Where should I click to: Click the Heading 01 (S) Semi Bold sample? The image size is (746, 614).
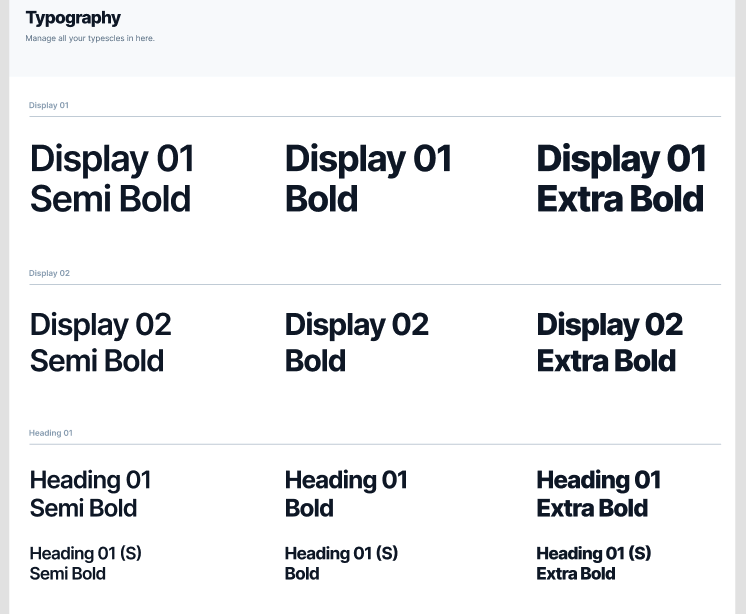click(x=85, y=563)
